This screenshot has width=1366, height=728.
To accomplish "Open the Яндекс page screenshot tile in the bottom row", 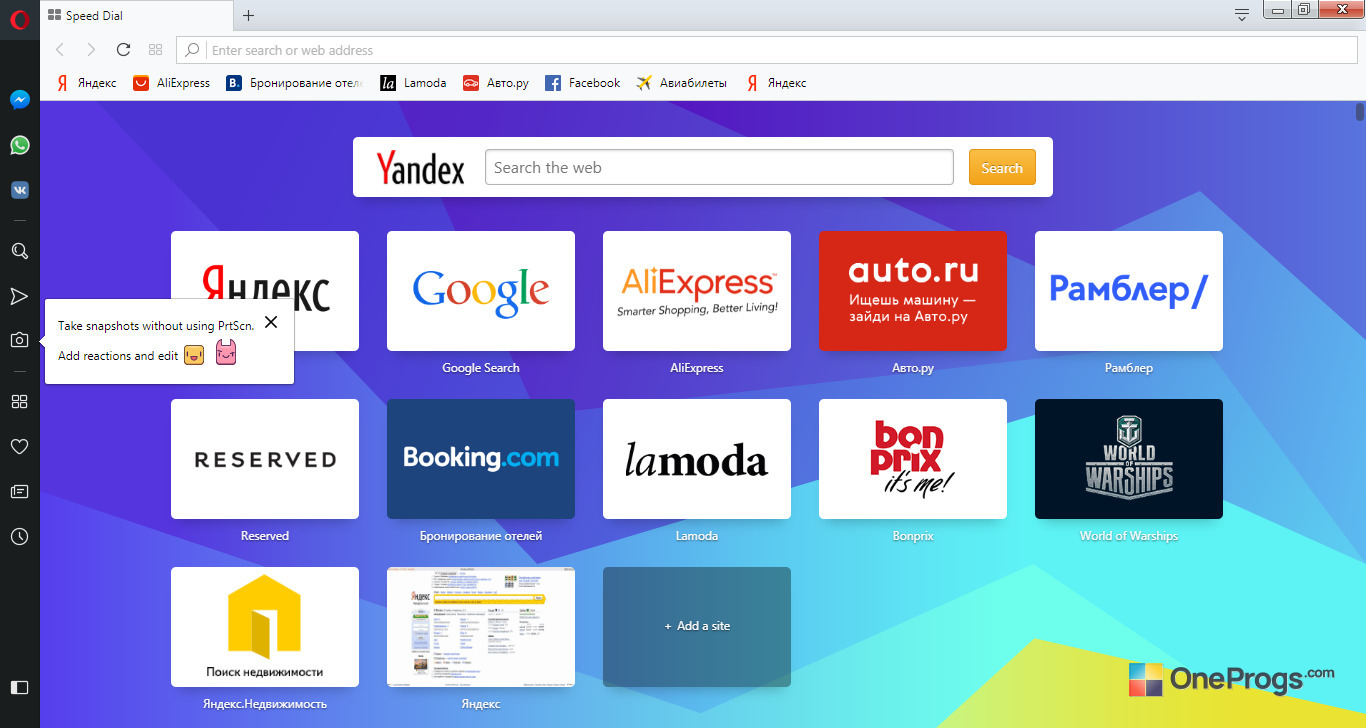I will click(x=481, y=627).
